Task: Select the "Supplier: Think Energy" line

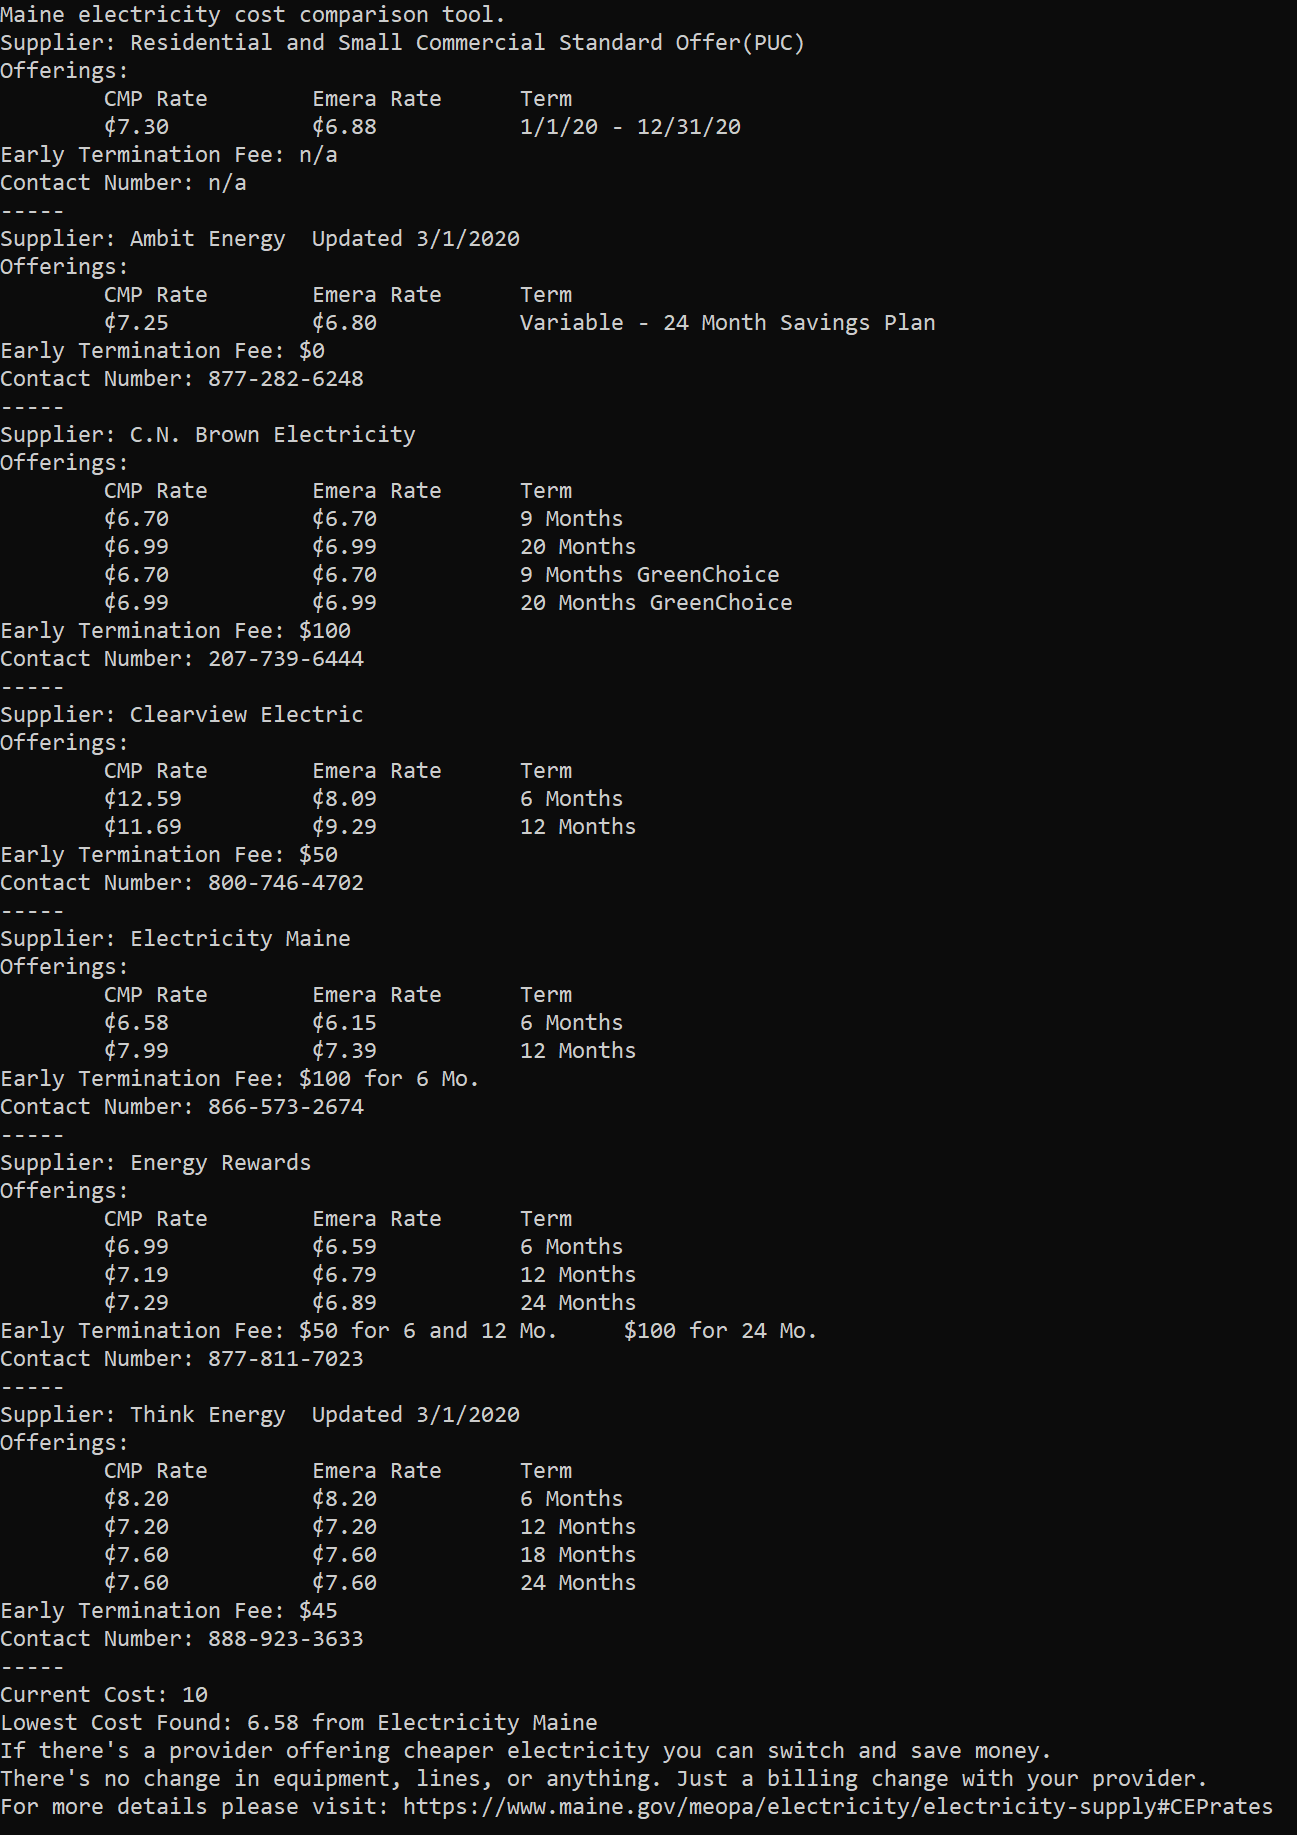Action: tap(260, 1415)
